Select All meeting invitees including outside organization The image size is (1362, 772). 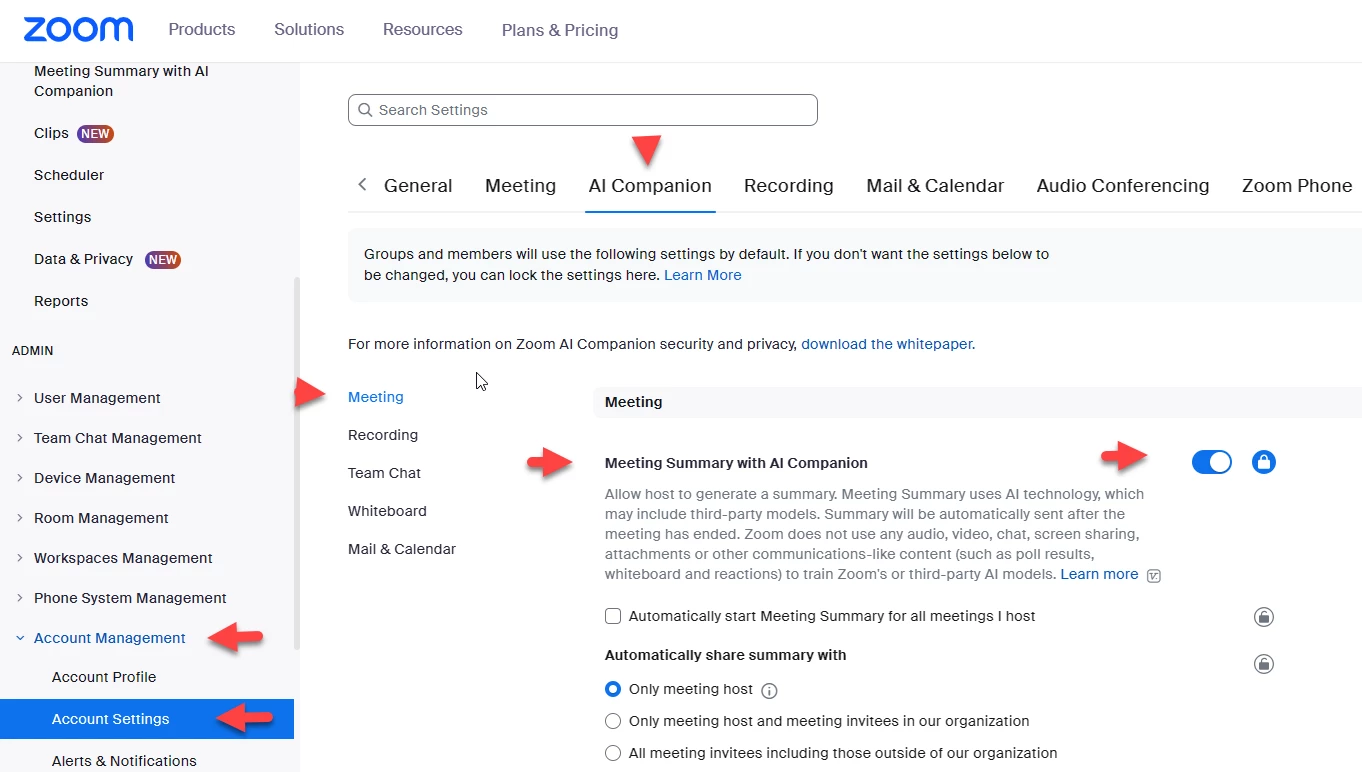613,753
